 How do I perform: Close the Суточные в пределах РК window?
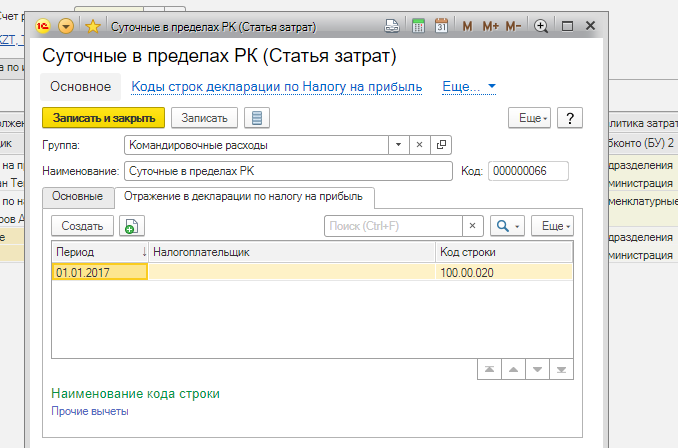click(590, 26)
